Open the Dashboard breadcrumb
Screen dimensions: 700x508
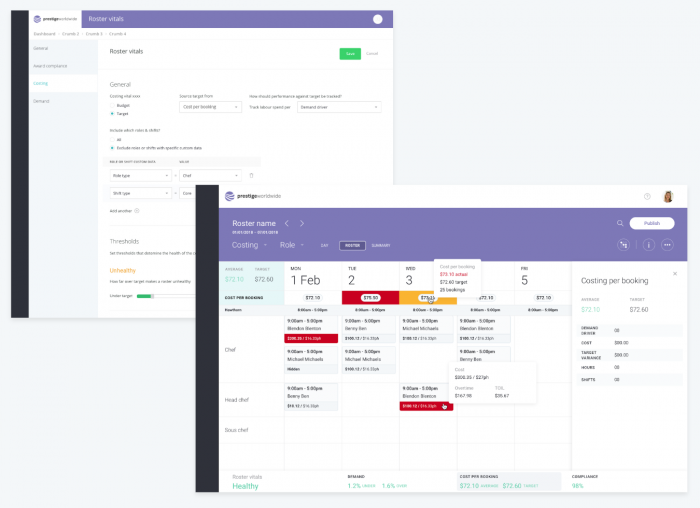coord(45,34)
